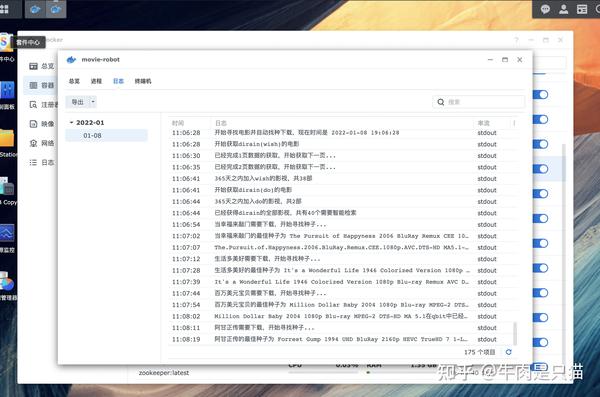
Task: Click Log icon in Docker sidebar
Action: click(x=34, y=162)
